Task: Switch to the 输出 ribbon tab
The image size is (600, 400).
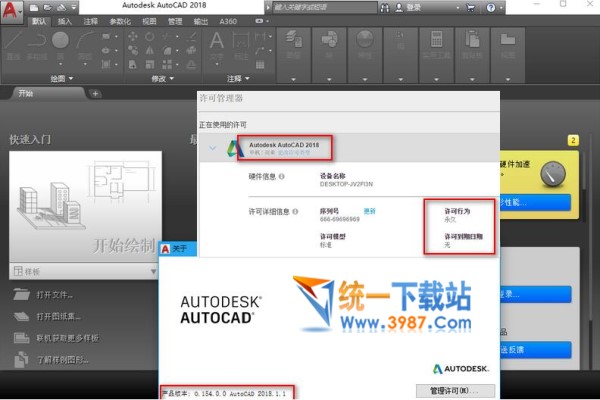Action: click(201, 21)
